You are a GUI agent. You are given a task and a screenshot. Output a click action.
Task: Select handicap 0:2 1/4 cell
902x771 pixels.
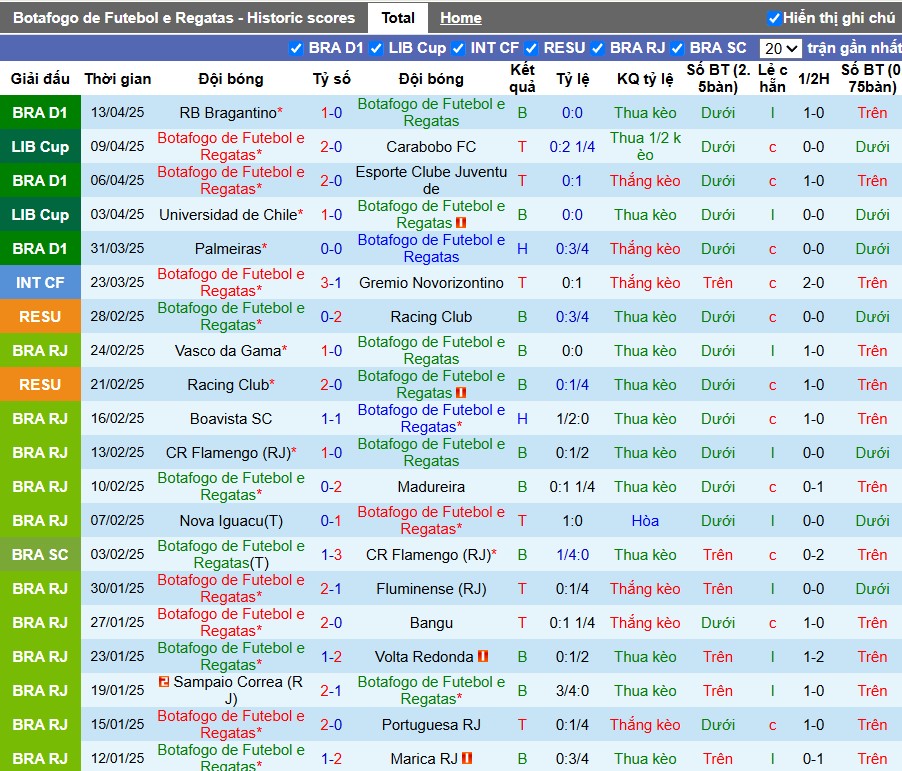[572, 147]
